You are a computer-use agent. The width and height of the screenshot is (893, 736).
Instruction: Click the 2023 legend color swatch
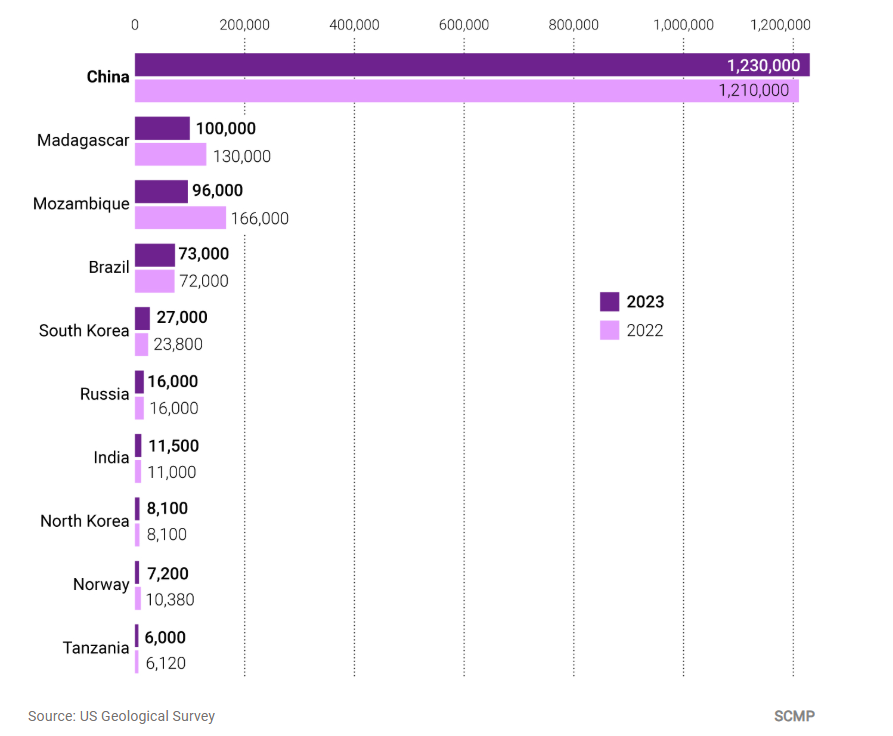[x=609, y=302]
